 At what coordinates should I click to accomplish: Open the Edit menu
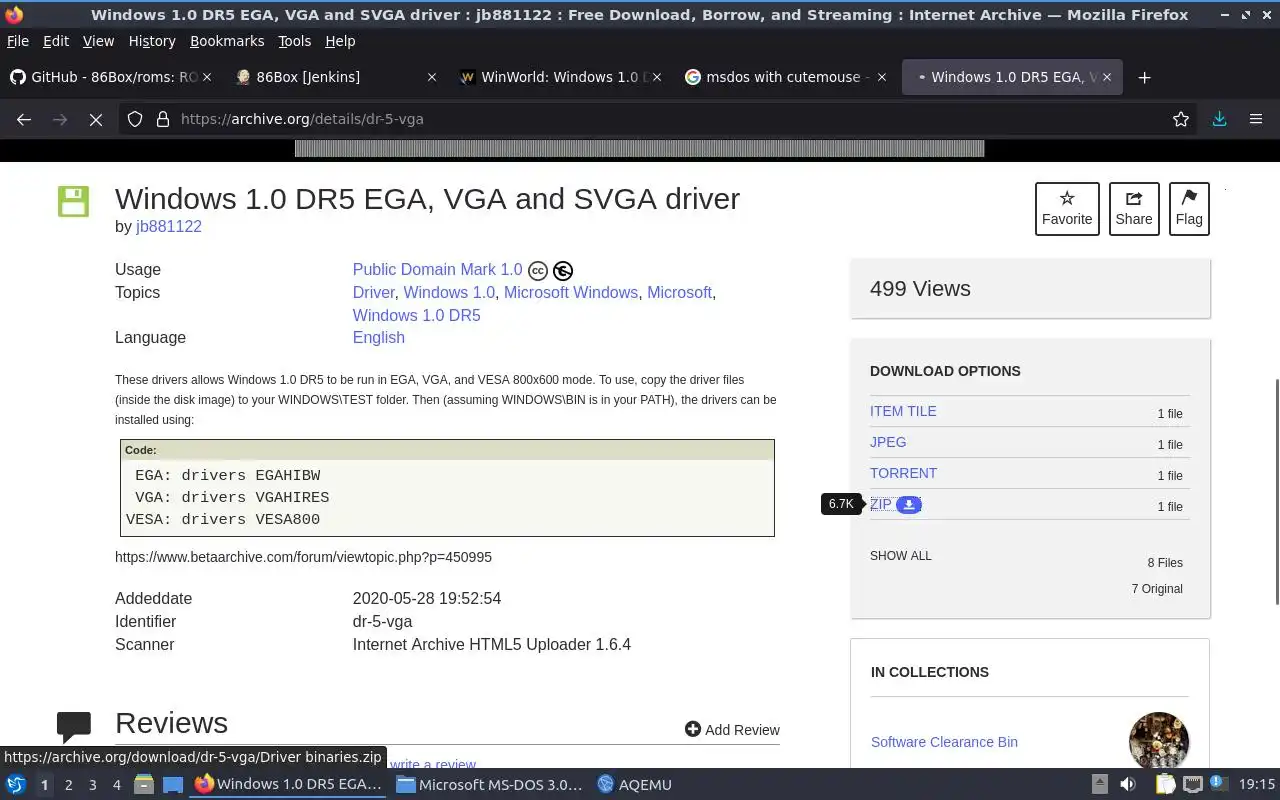(56, 41)
